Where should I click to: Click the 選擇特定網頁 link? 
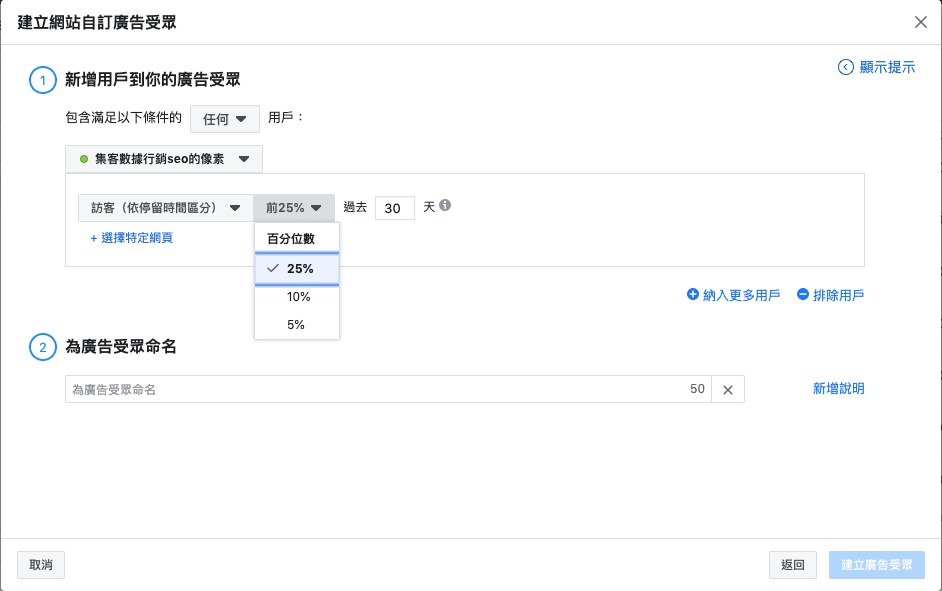tap(132, 238)
